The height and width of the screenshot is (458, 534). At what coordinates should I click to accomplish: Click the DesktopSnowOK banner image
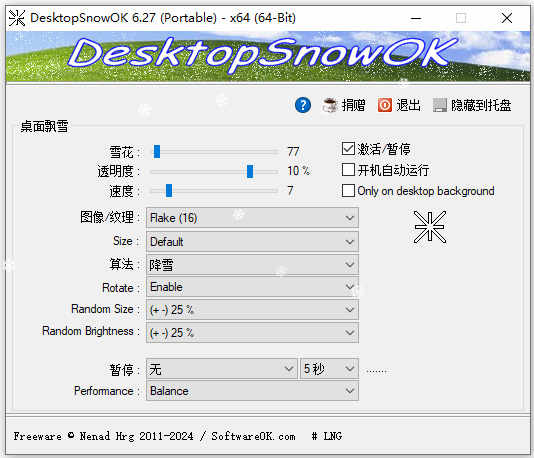[x=268, y=57]
